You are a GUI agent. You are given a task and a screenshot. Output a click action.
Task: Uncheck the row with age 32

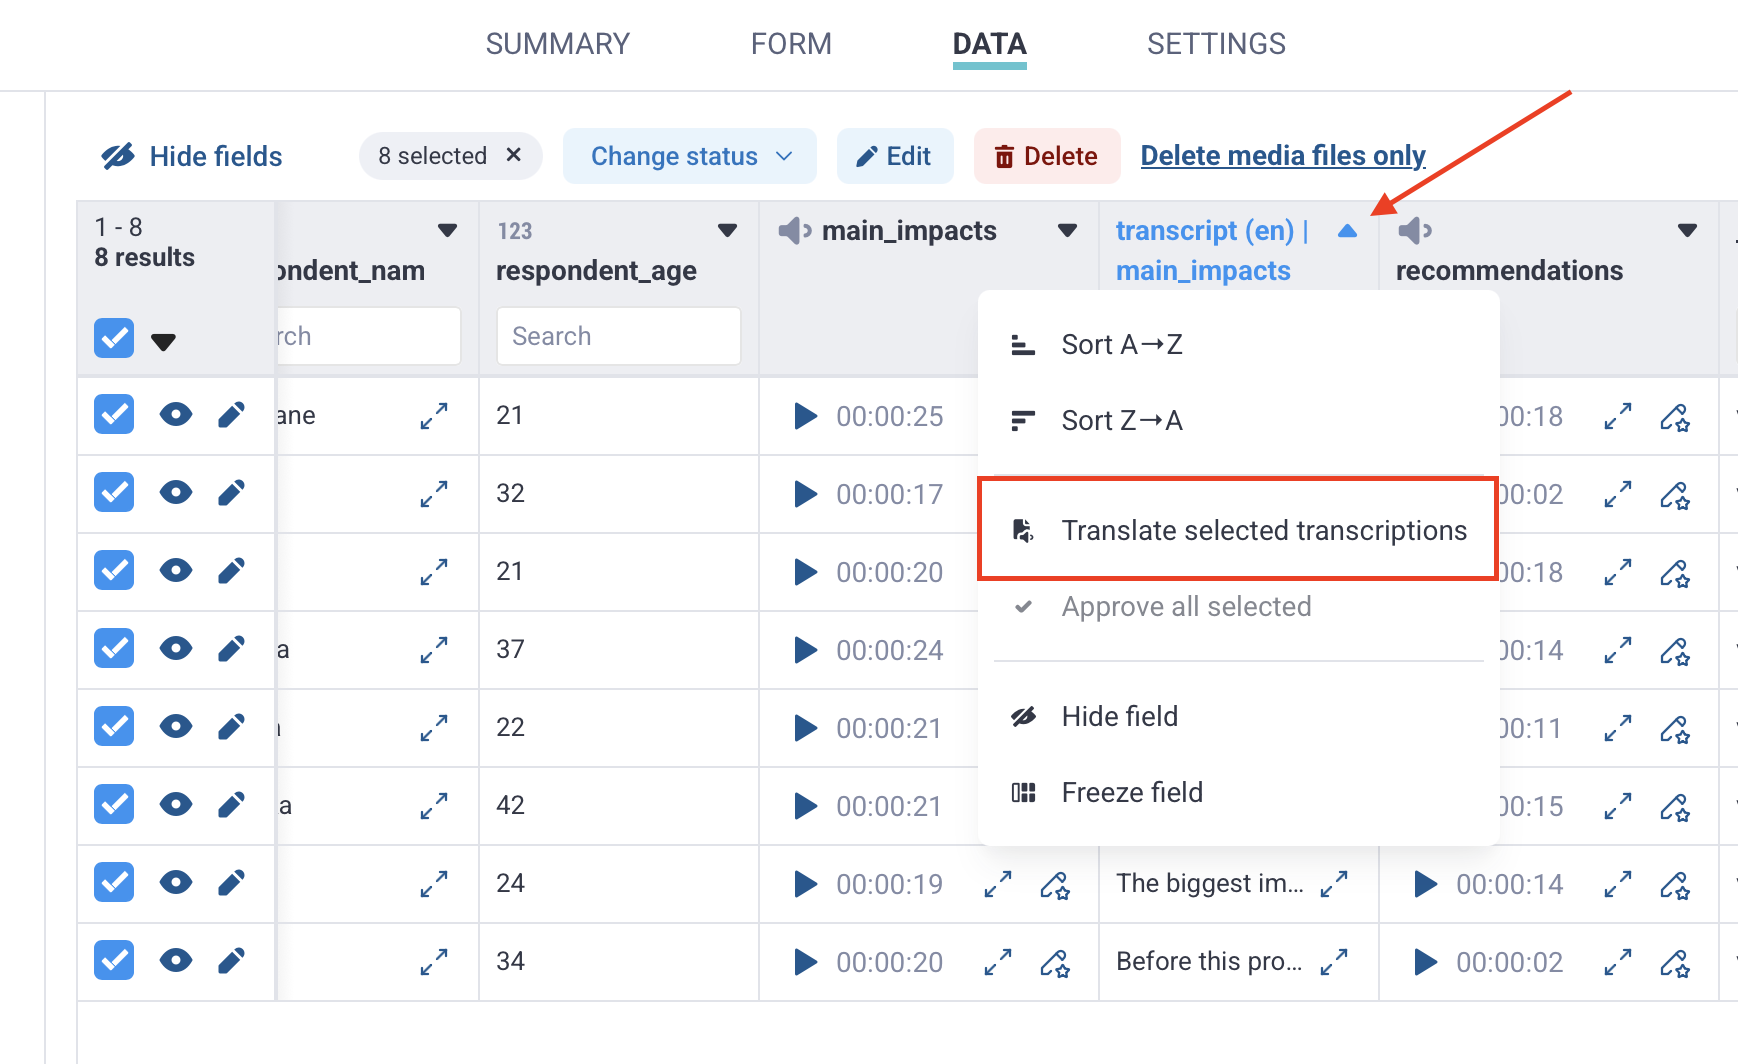tap(114, 493)
